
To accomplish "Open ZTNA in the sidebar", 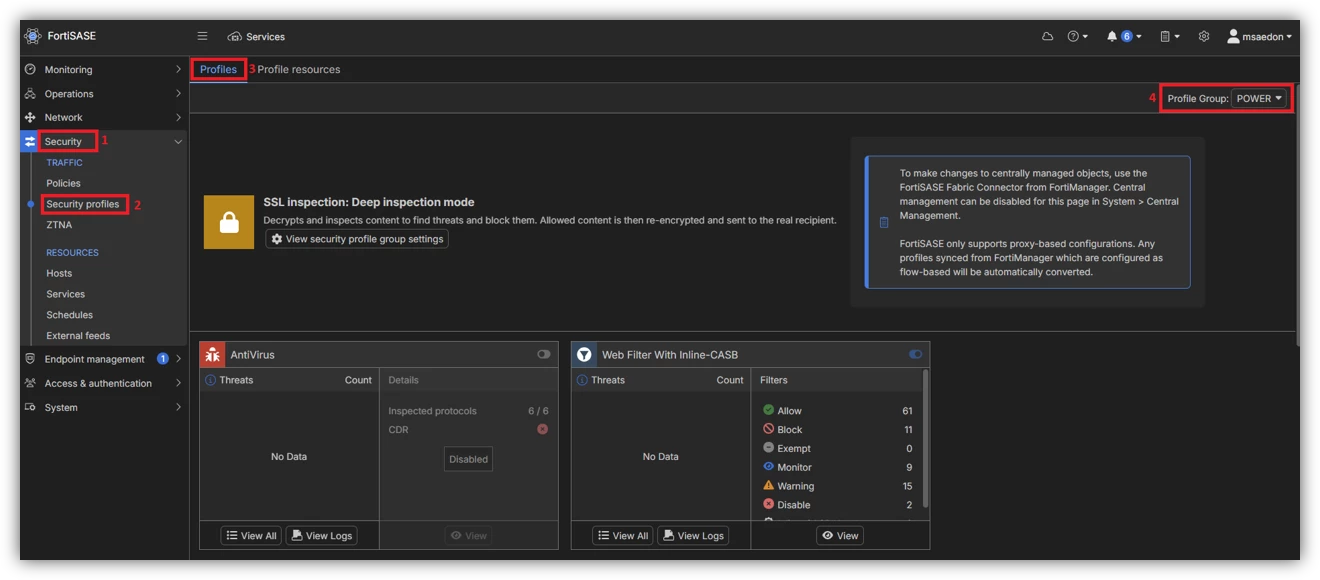I will [x=59, y=225].
